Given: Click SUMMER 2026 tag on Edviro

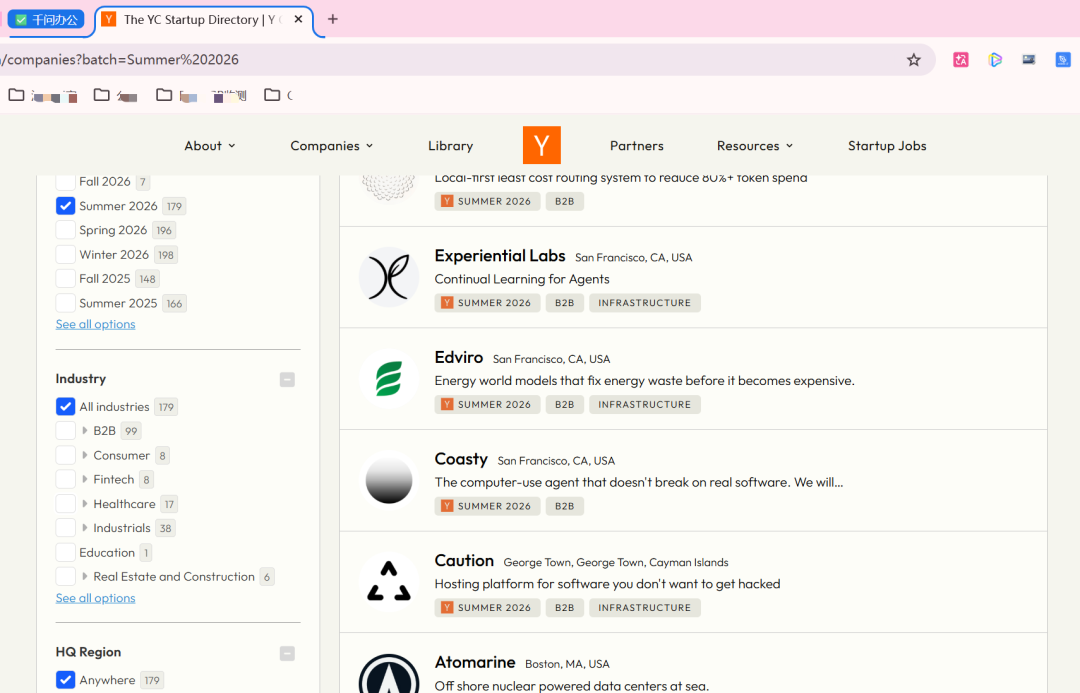Looking at the screenshot, I should (x=487, y=404).
